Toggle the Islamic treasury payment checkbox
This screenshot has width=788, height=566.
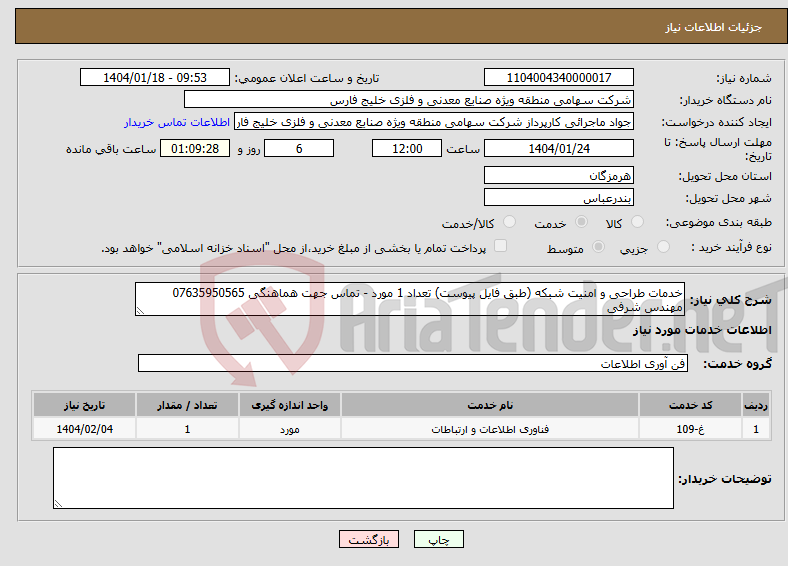point(501,245)
